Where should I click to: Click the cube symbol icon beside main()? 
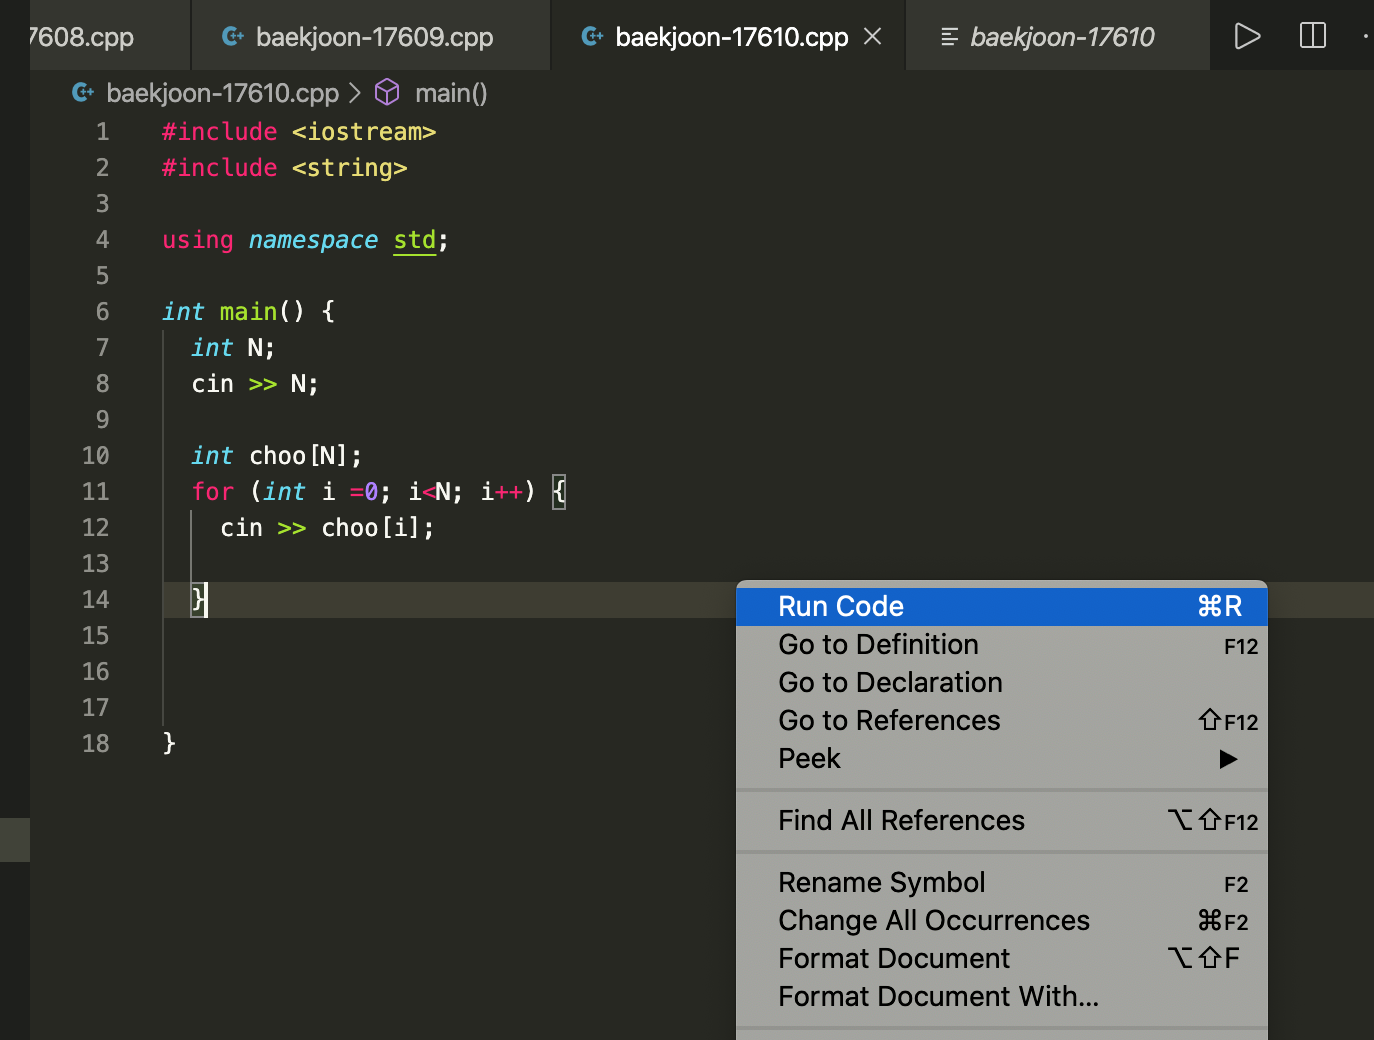point(387,92)
